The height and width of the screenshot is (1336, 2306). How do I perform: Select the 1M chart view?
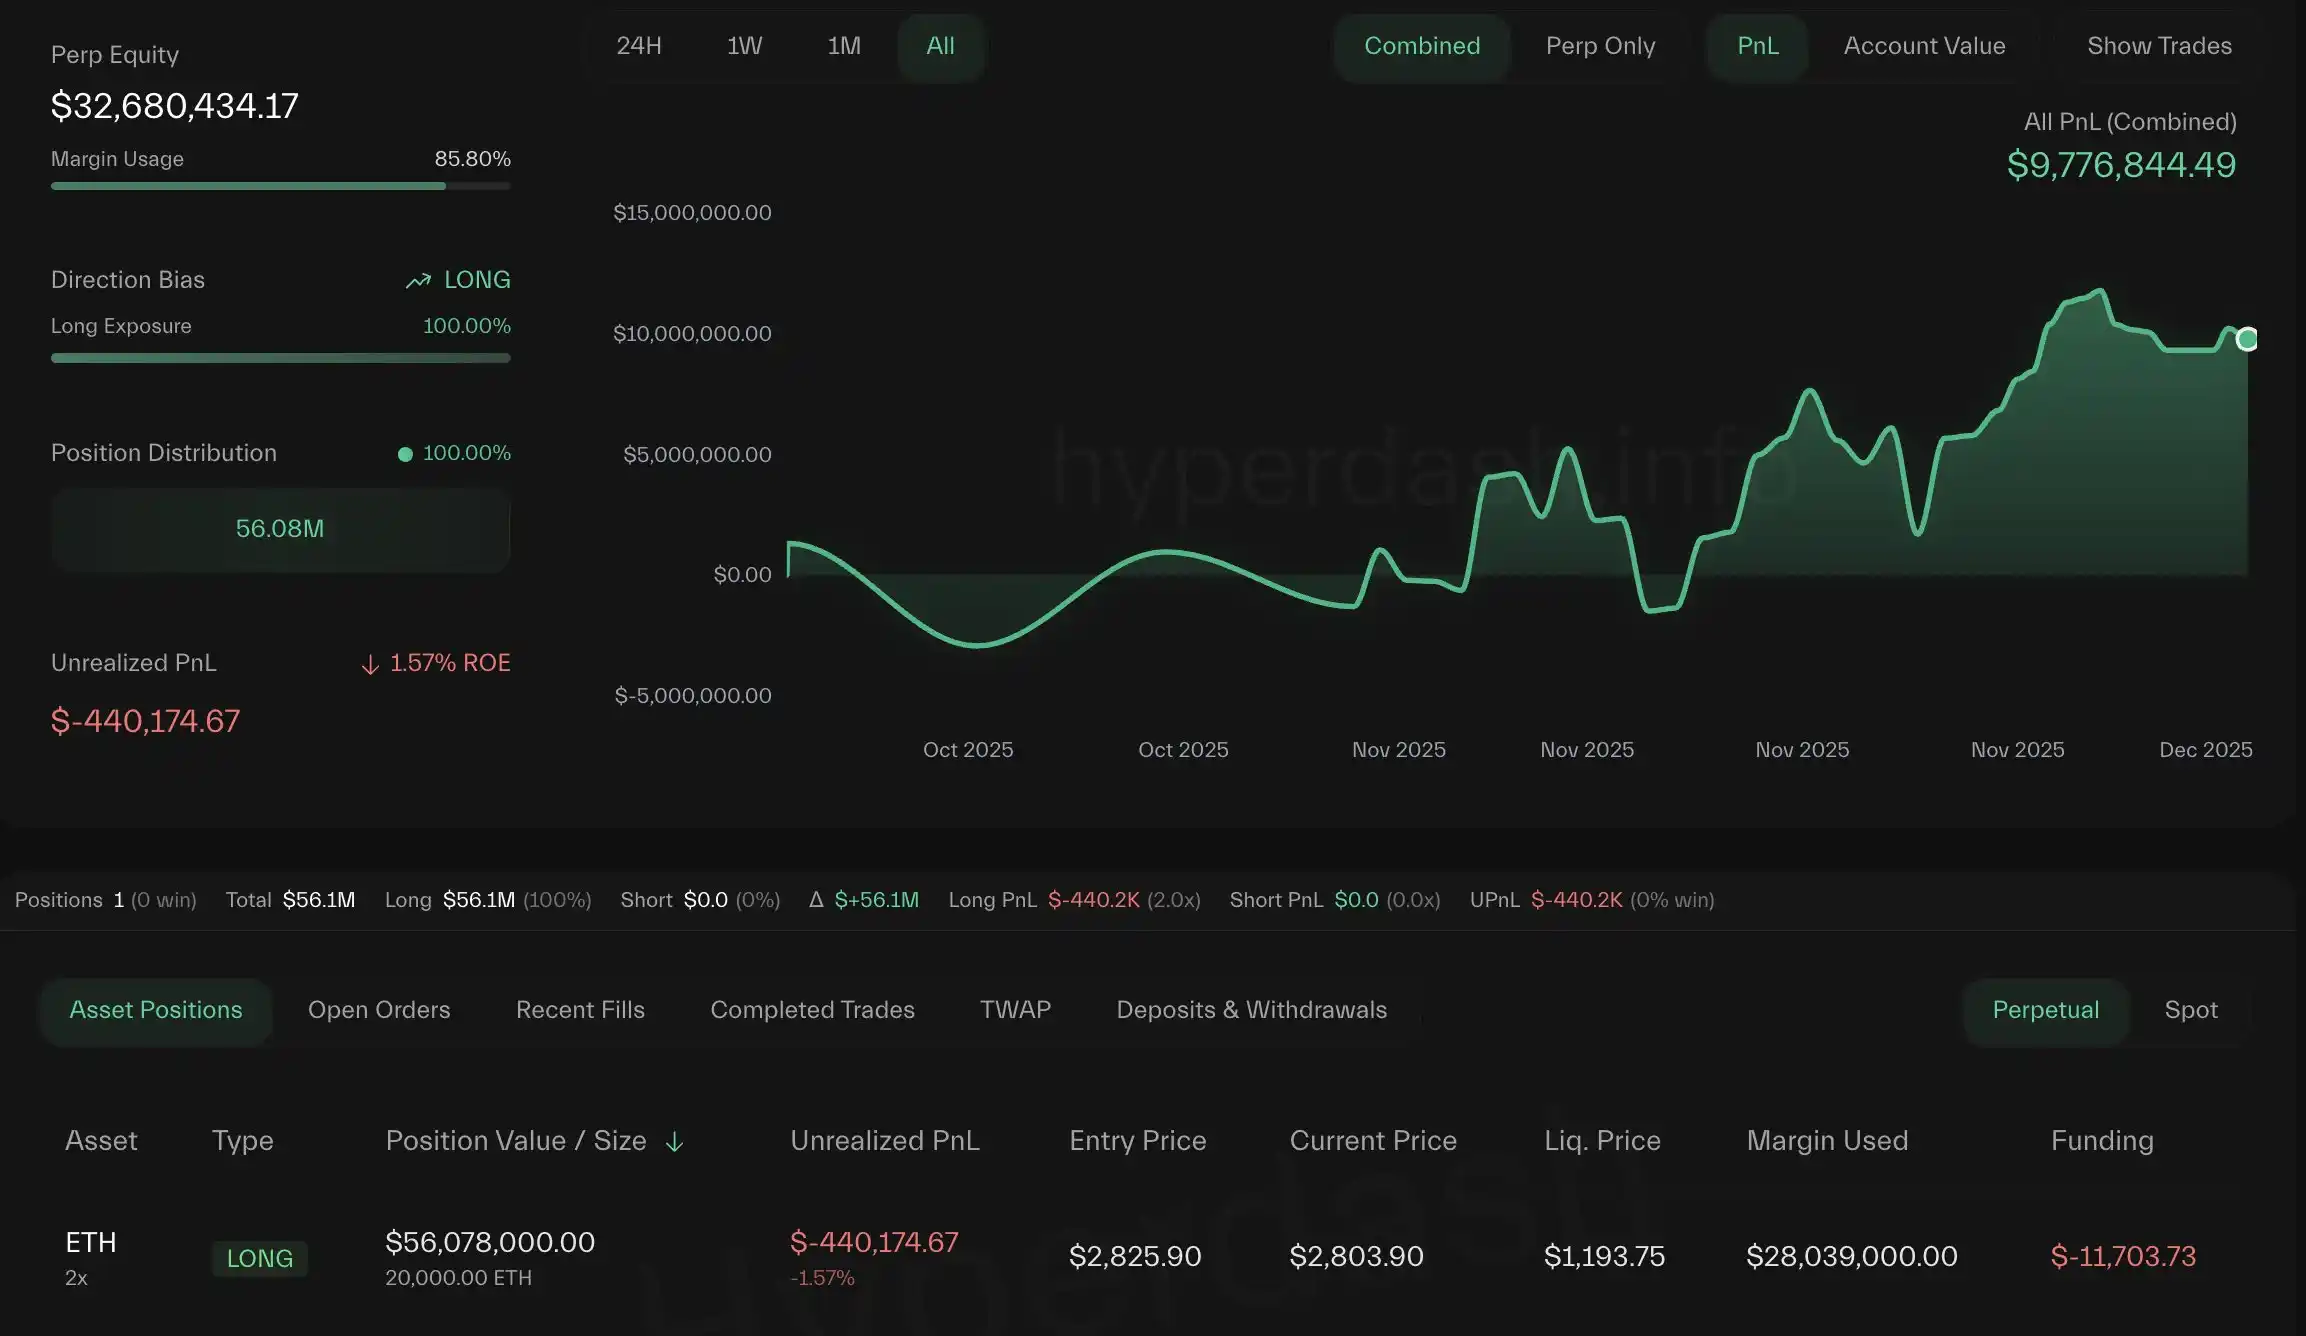[x=843, y=46]
